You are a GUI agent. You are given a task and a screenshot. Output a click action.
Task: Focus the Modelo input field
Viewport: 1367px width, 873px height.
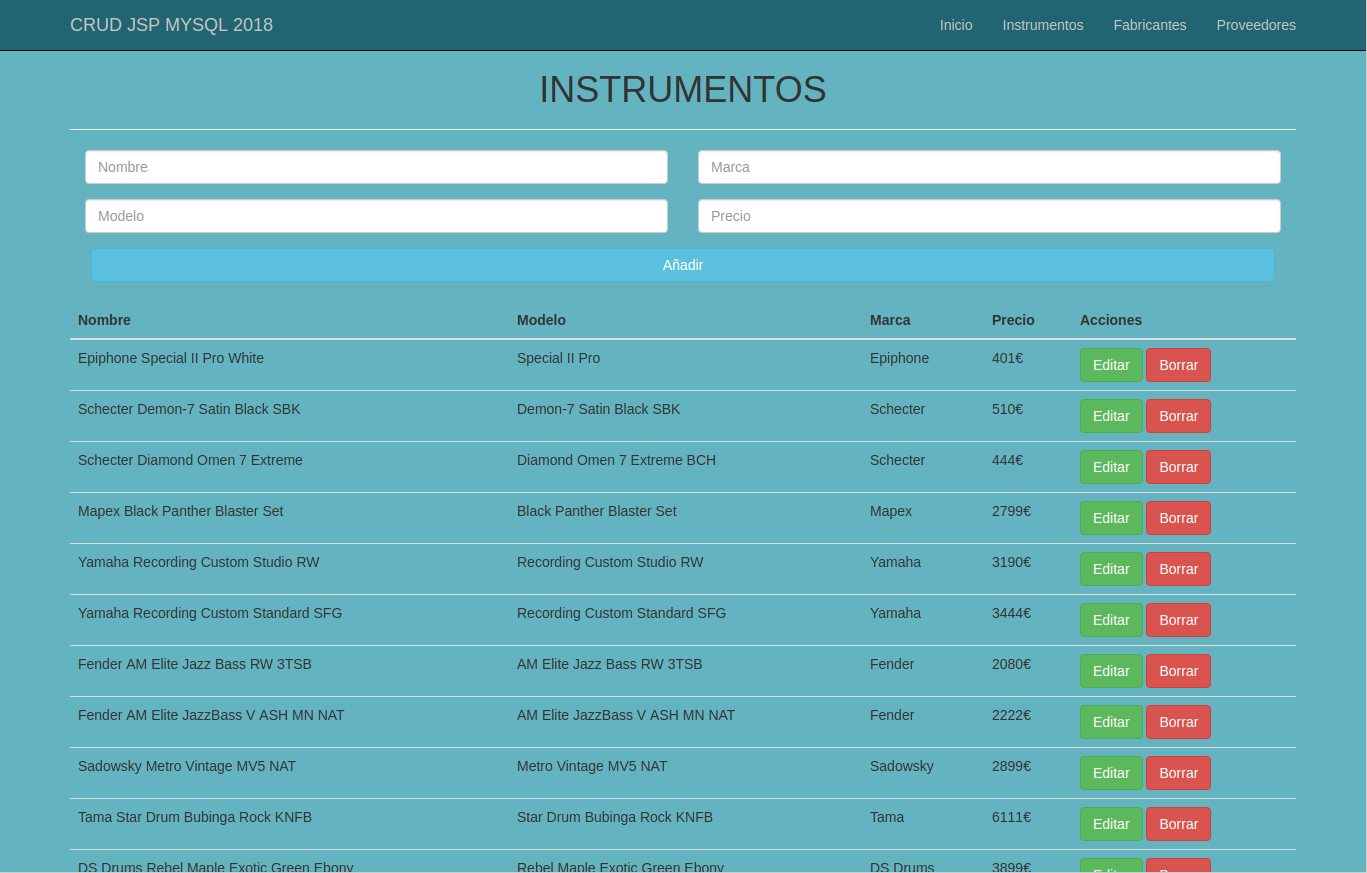pyautogui.click(x=376, y=216)
